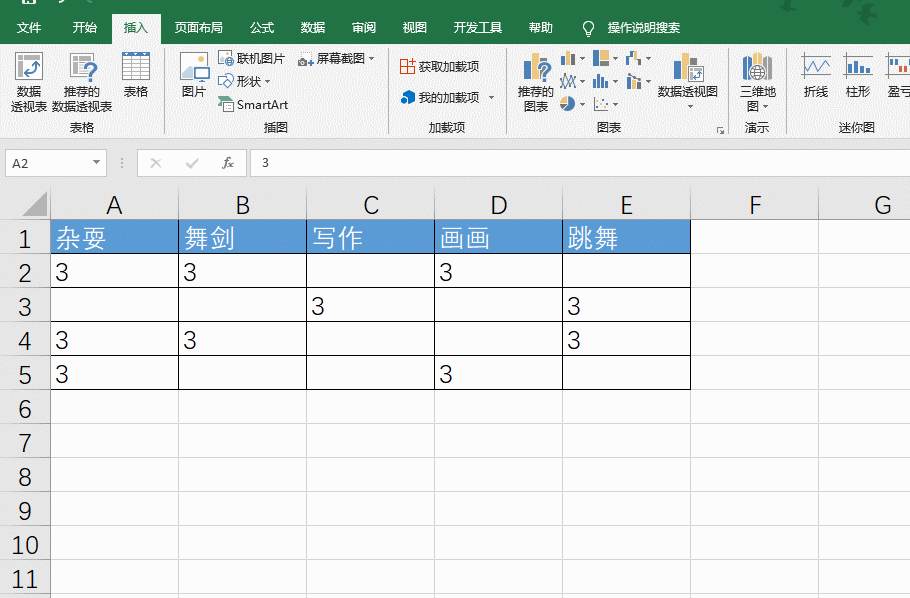
Task: Select cell D5 containing 3
Action: coord(498,374)
